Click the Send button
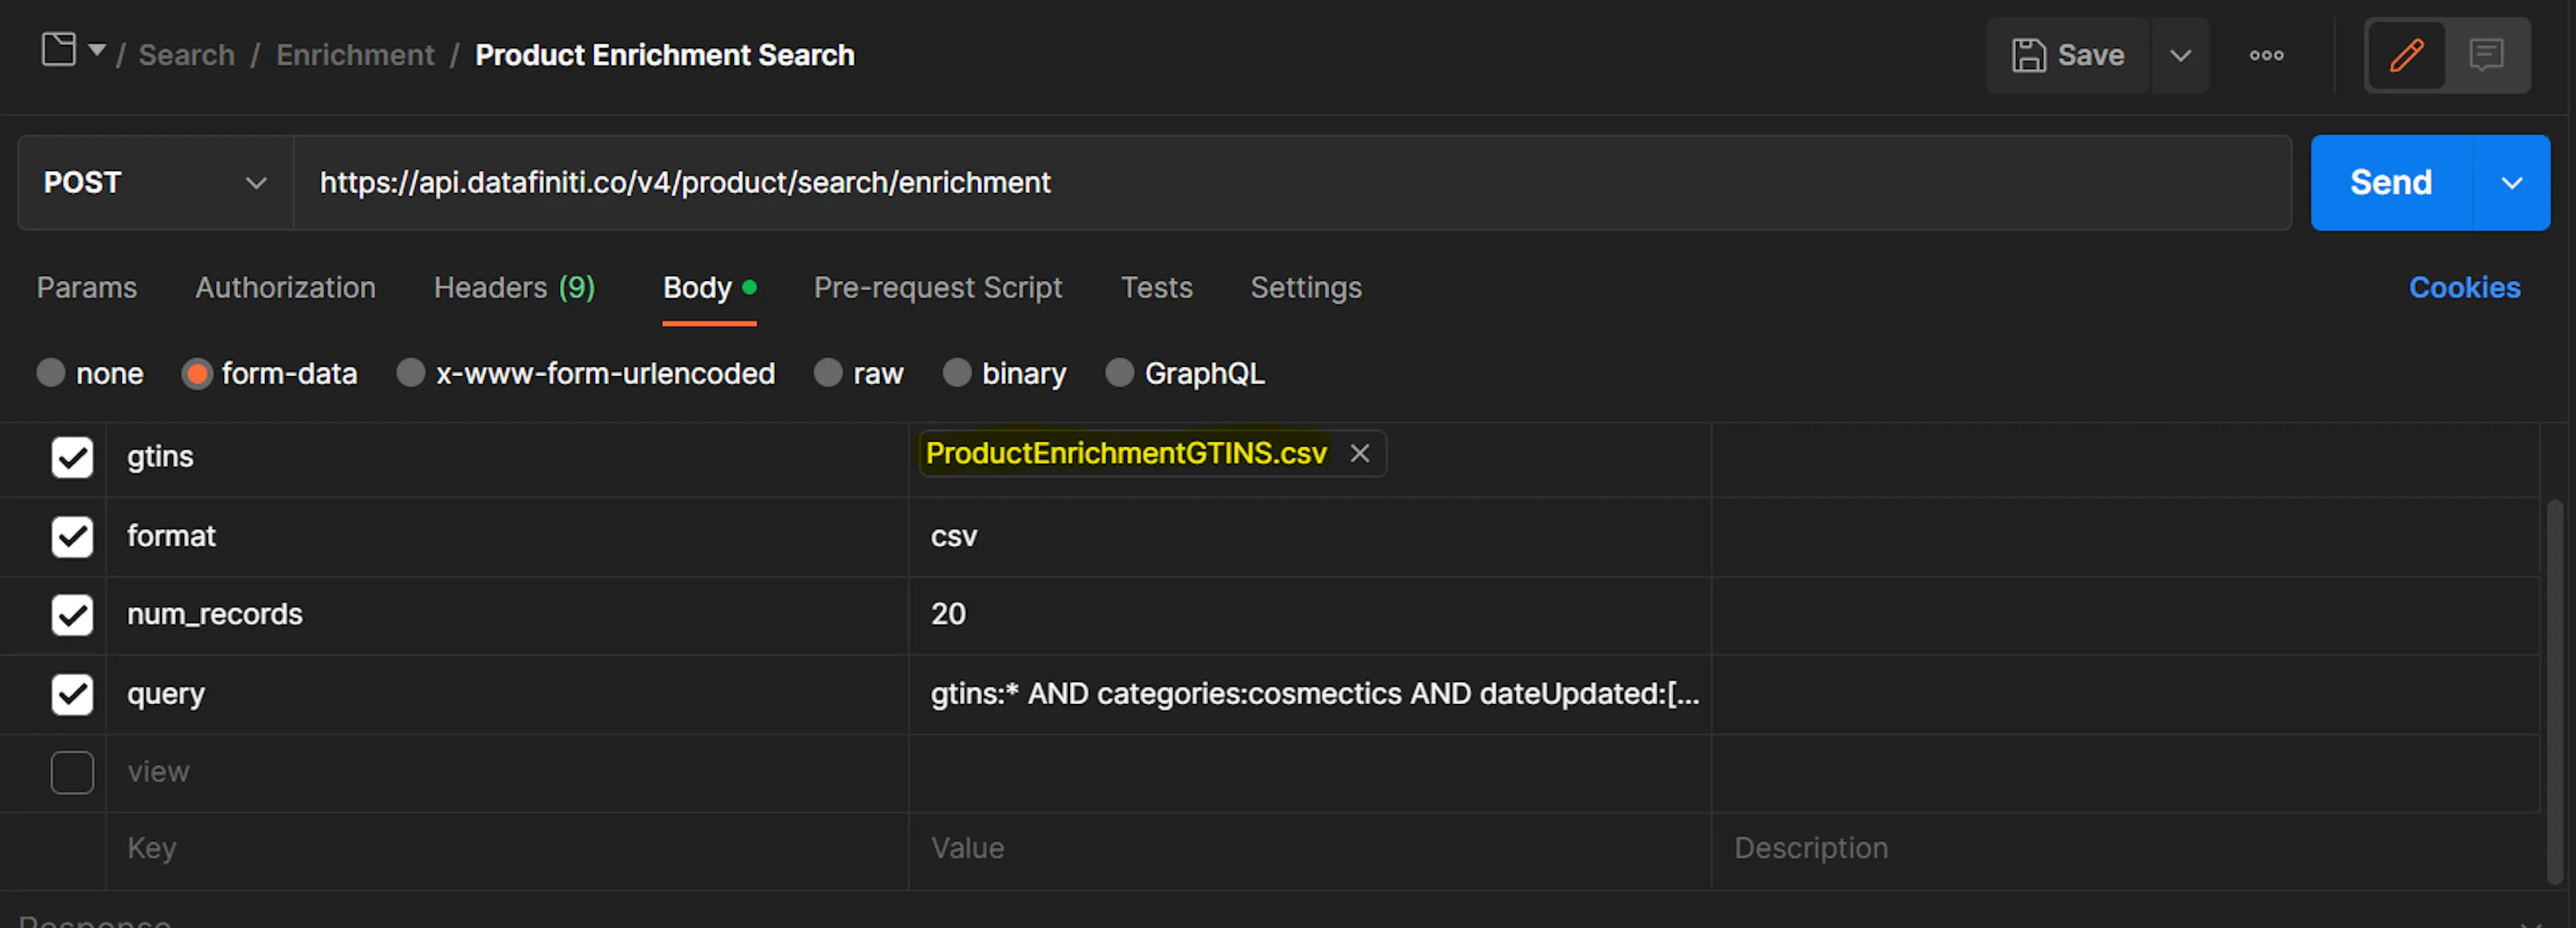 pos(2390,182)
